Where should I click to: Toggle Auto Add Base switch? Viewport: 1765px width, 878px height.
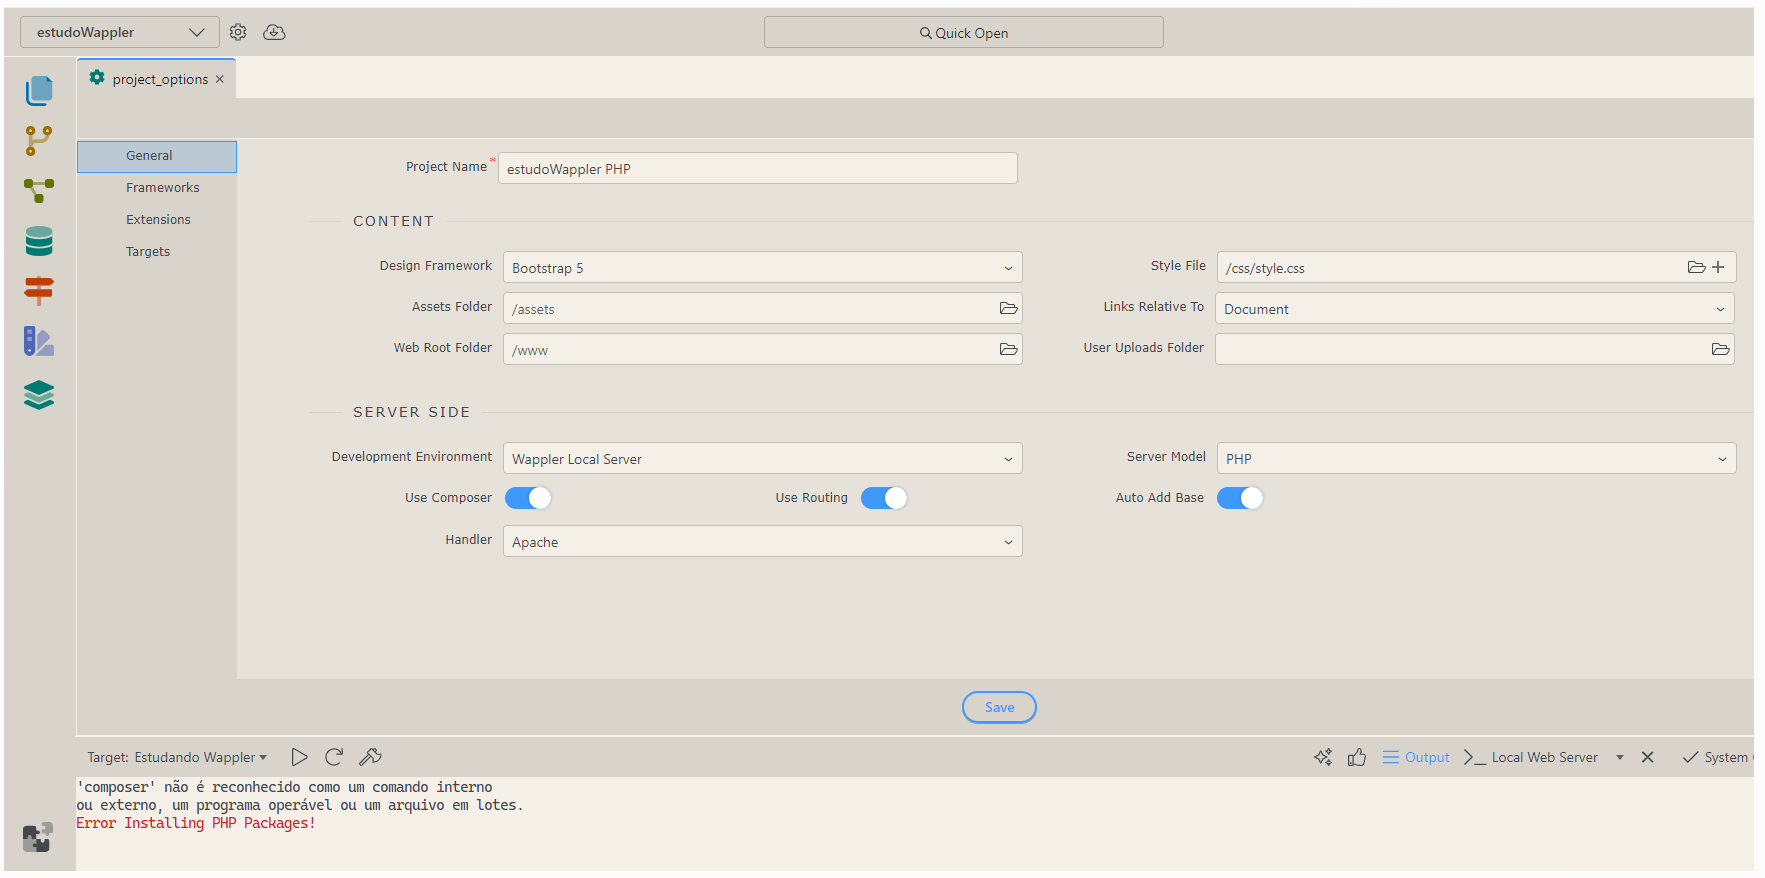point(1240,498)
